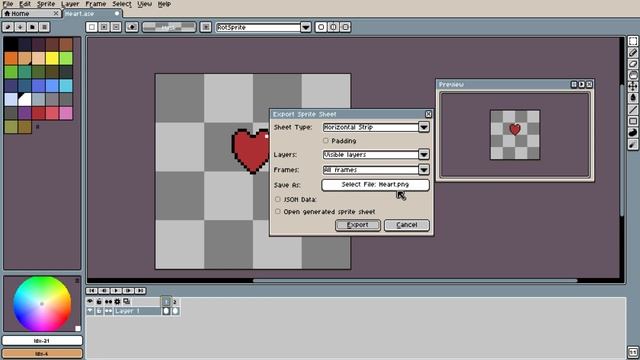
Task: Click the Preview window play button
Action: [581, 84]
